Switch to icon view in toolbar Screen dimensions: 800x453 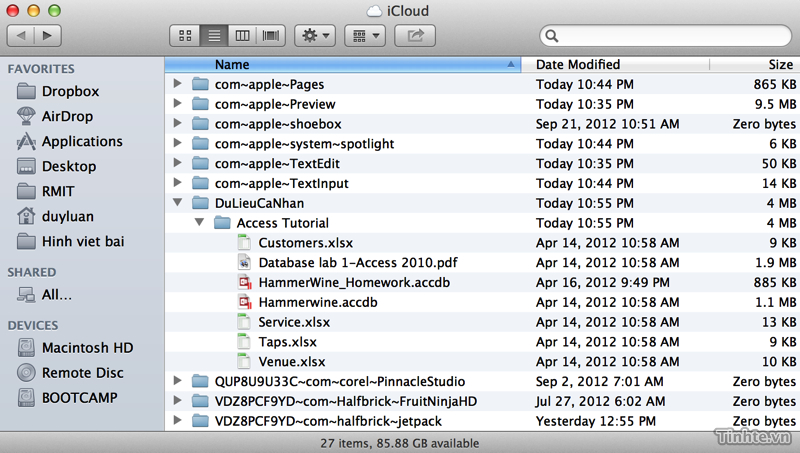tap(185, 36)
